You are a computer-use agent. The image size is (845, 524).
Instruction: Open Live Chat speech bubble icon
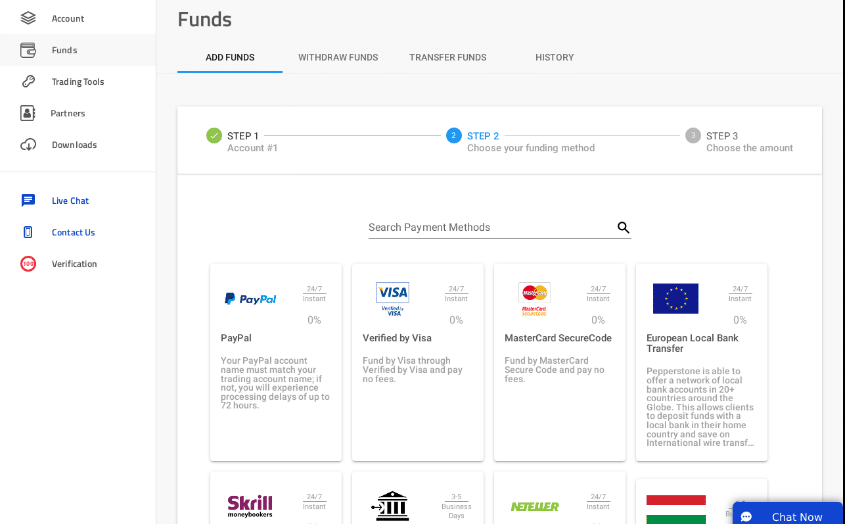click(x=28, y=201)
